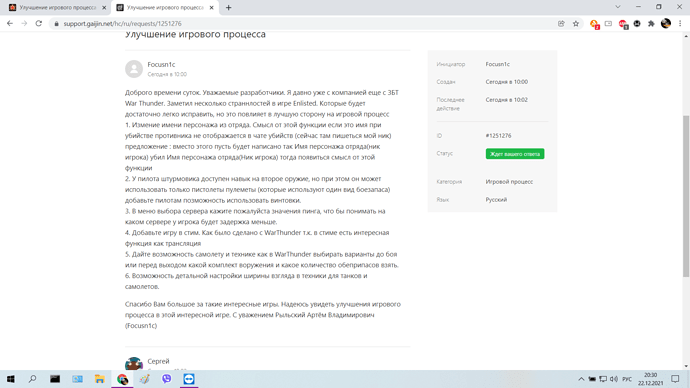This screenshot has height=388, width=690.
Task: Open File Explorer from the taskbar
Action: (x=100, y=379)
